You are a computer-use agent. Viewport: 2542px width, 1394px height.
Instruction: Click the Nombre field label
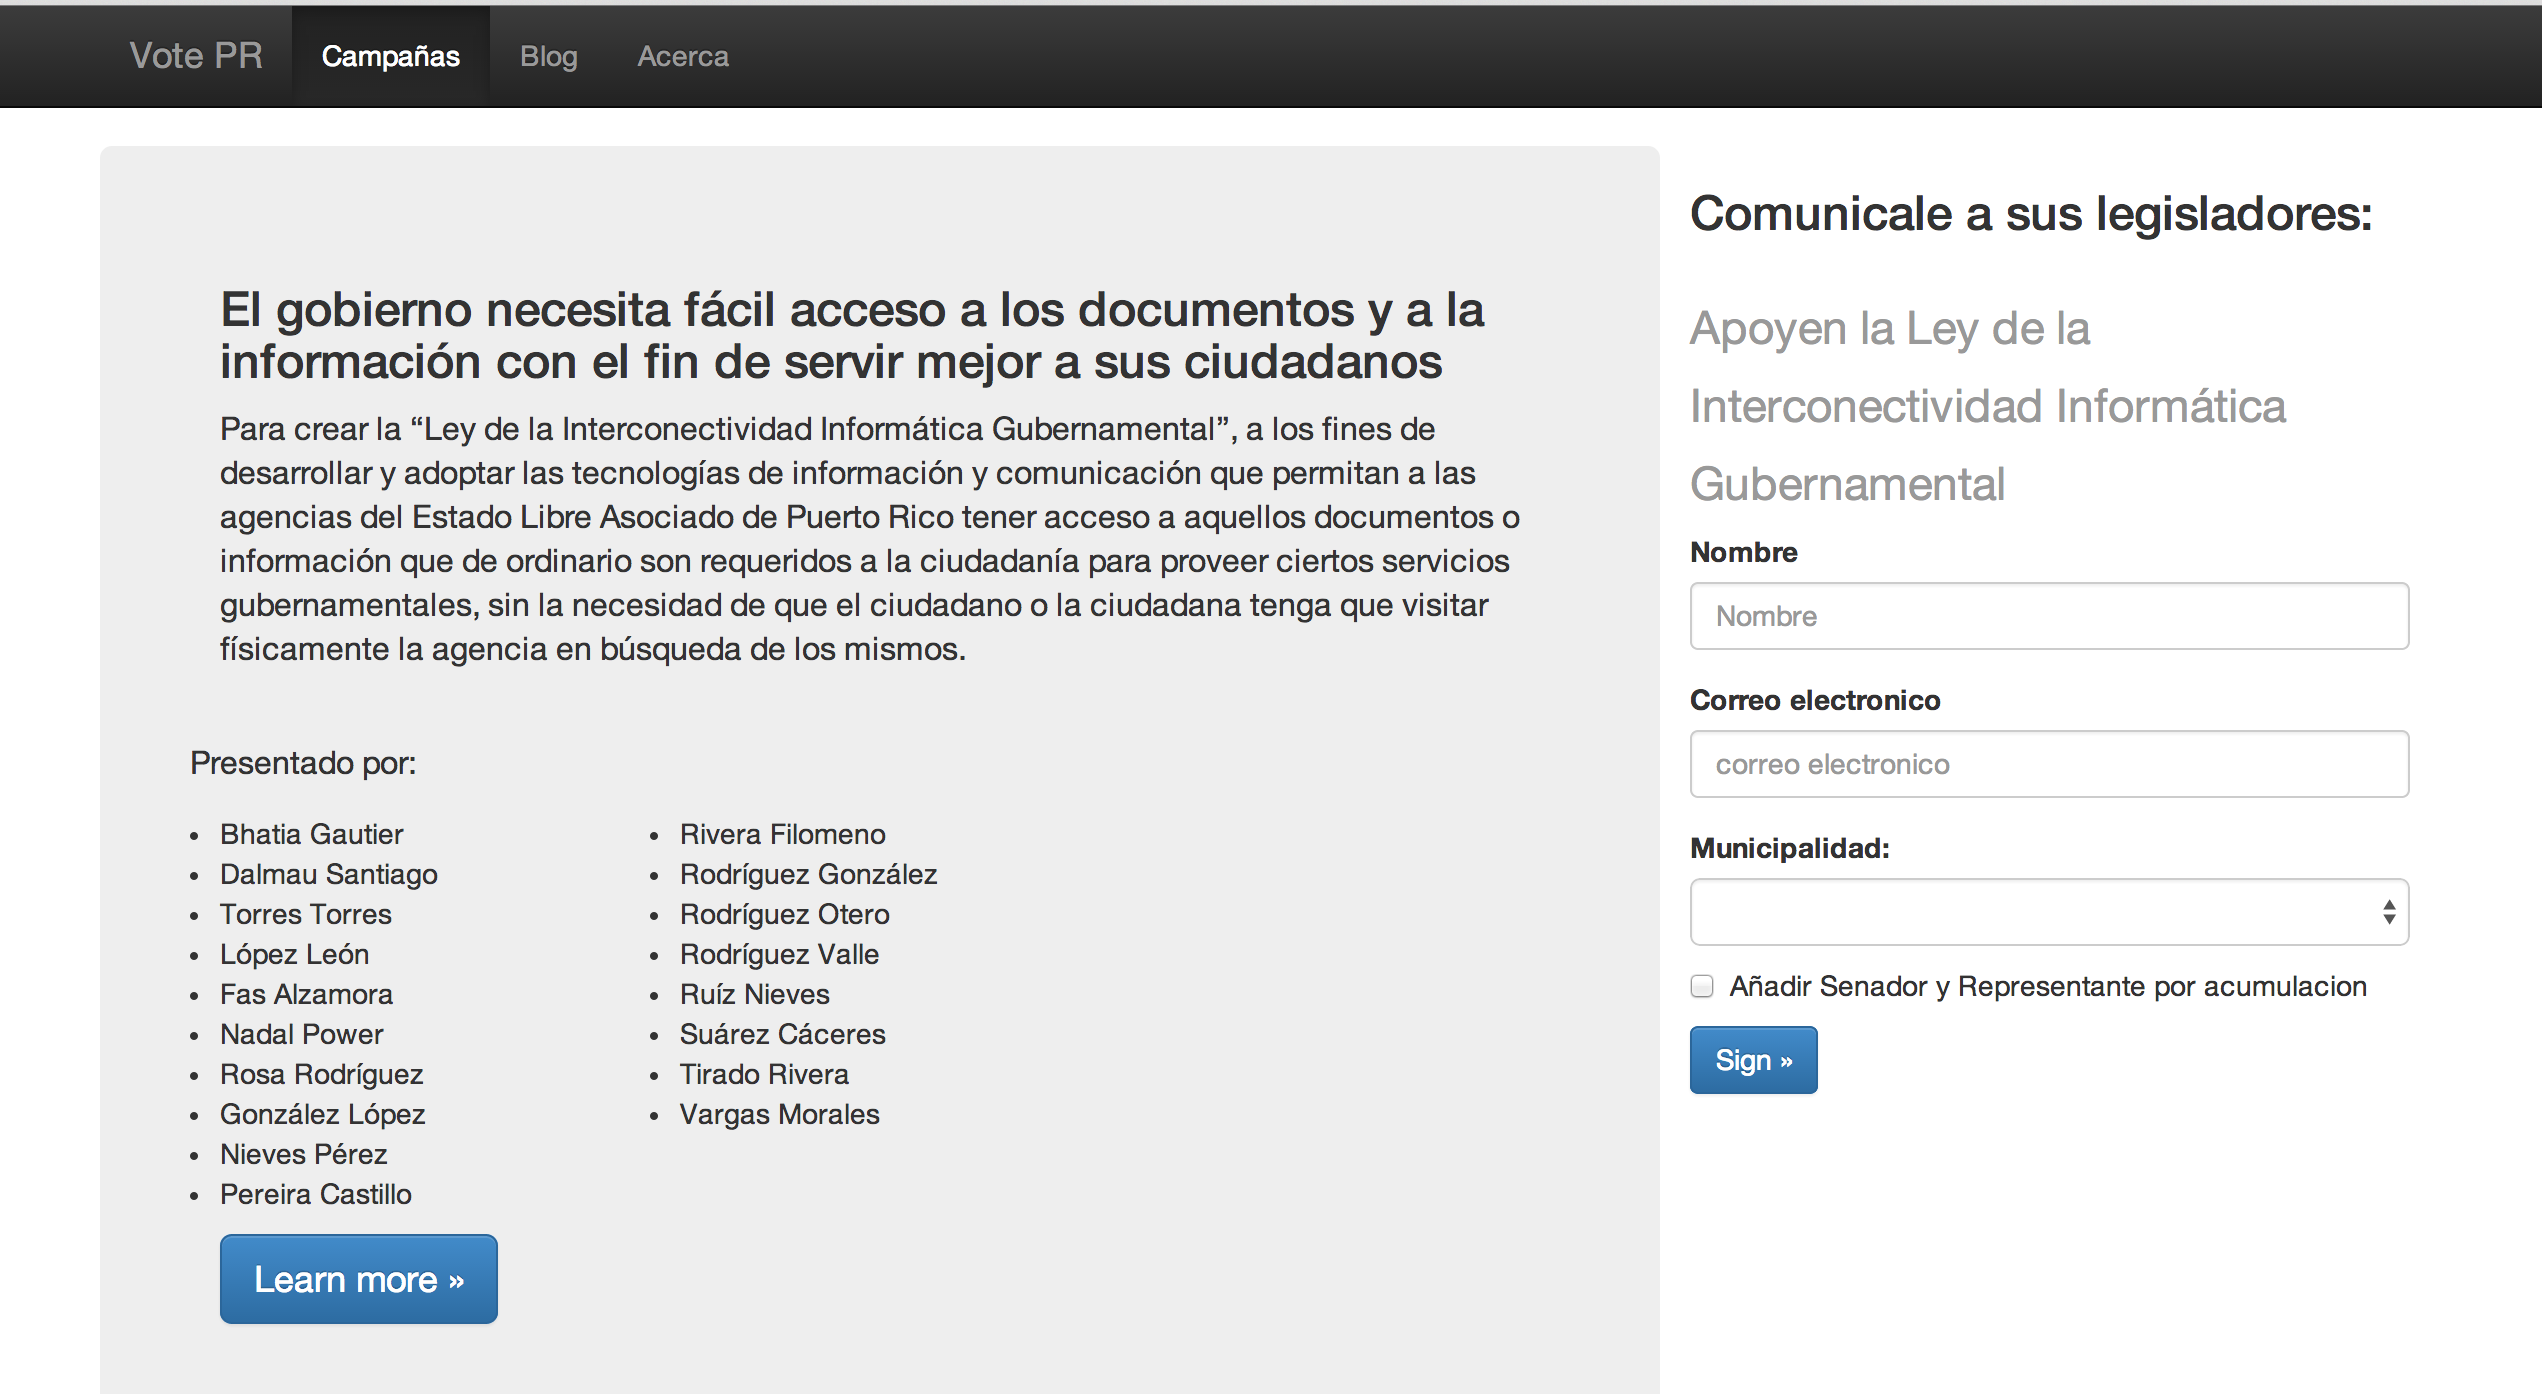(1743, 552)
